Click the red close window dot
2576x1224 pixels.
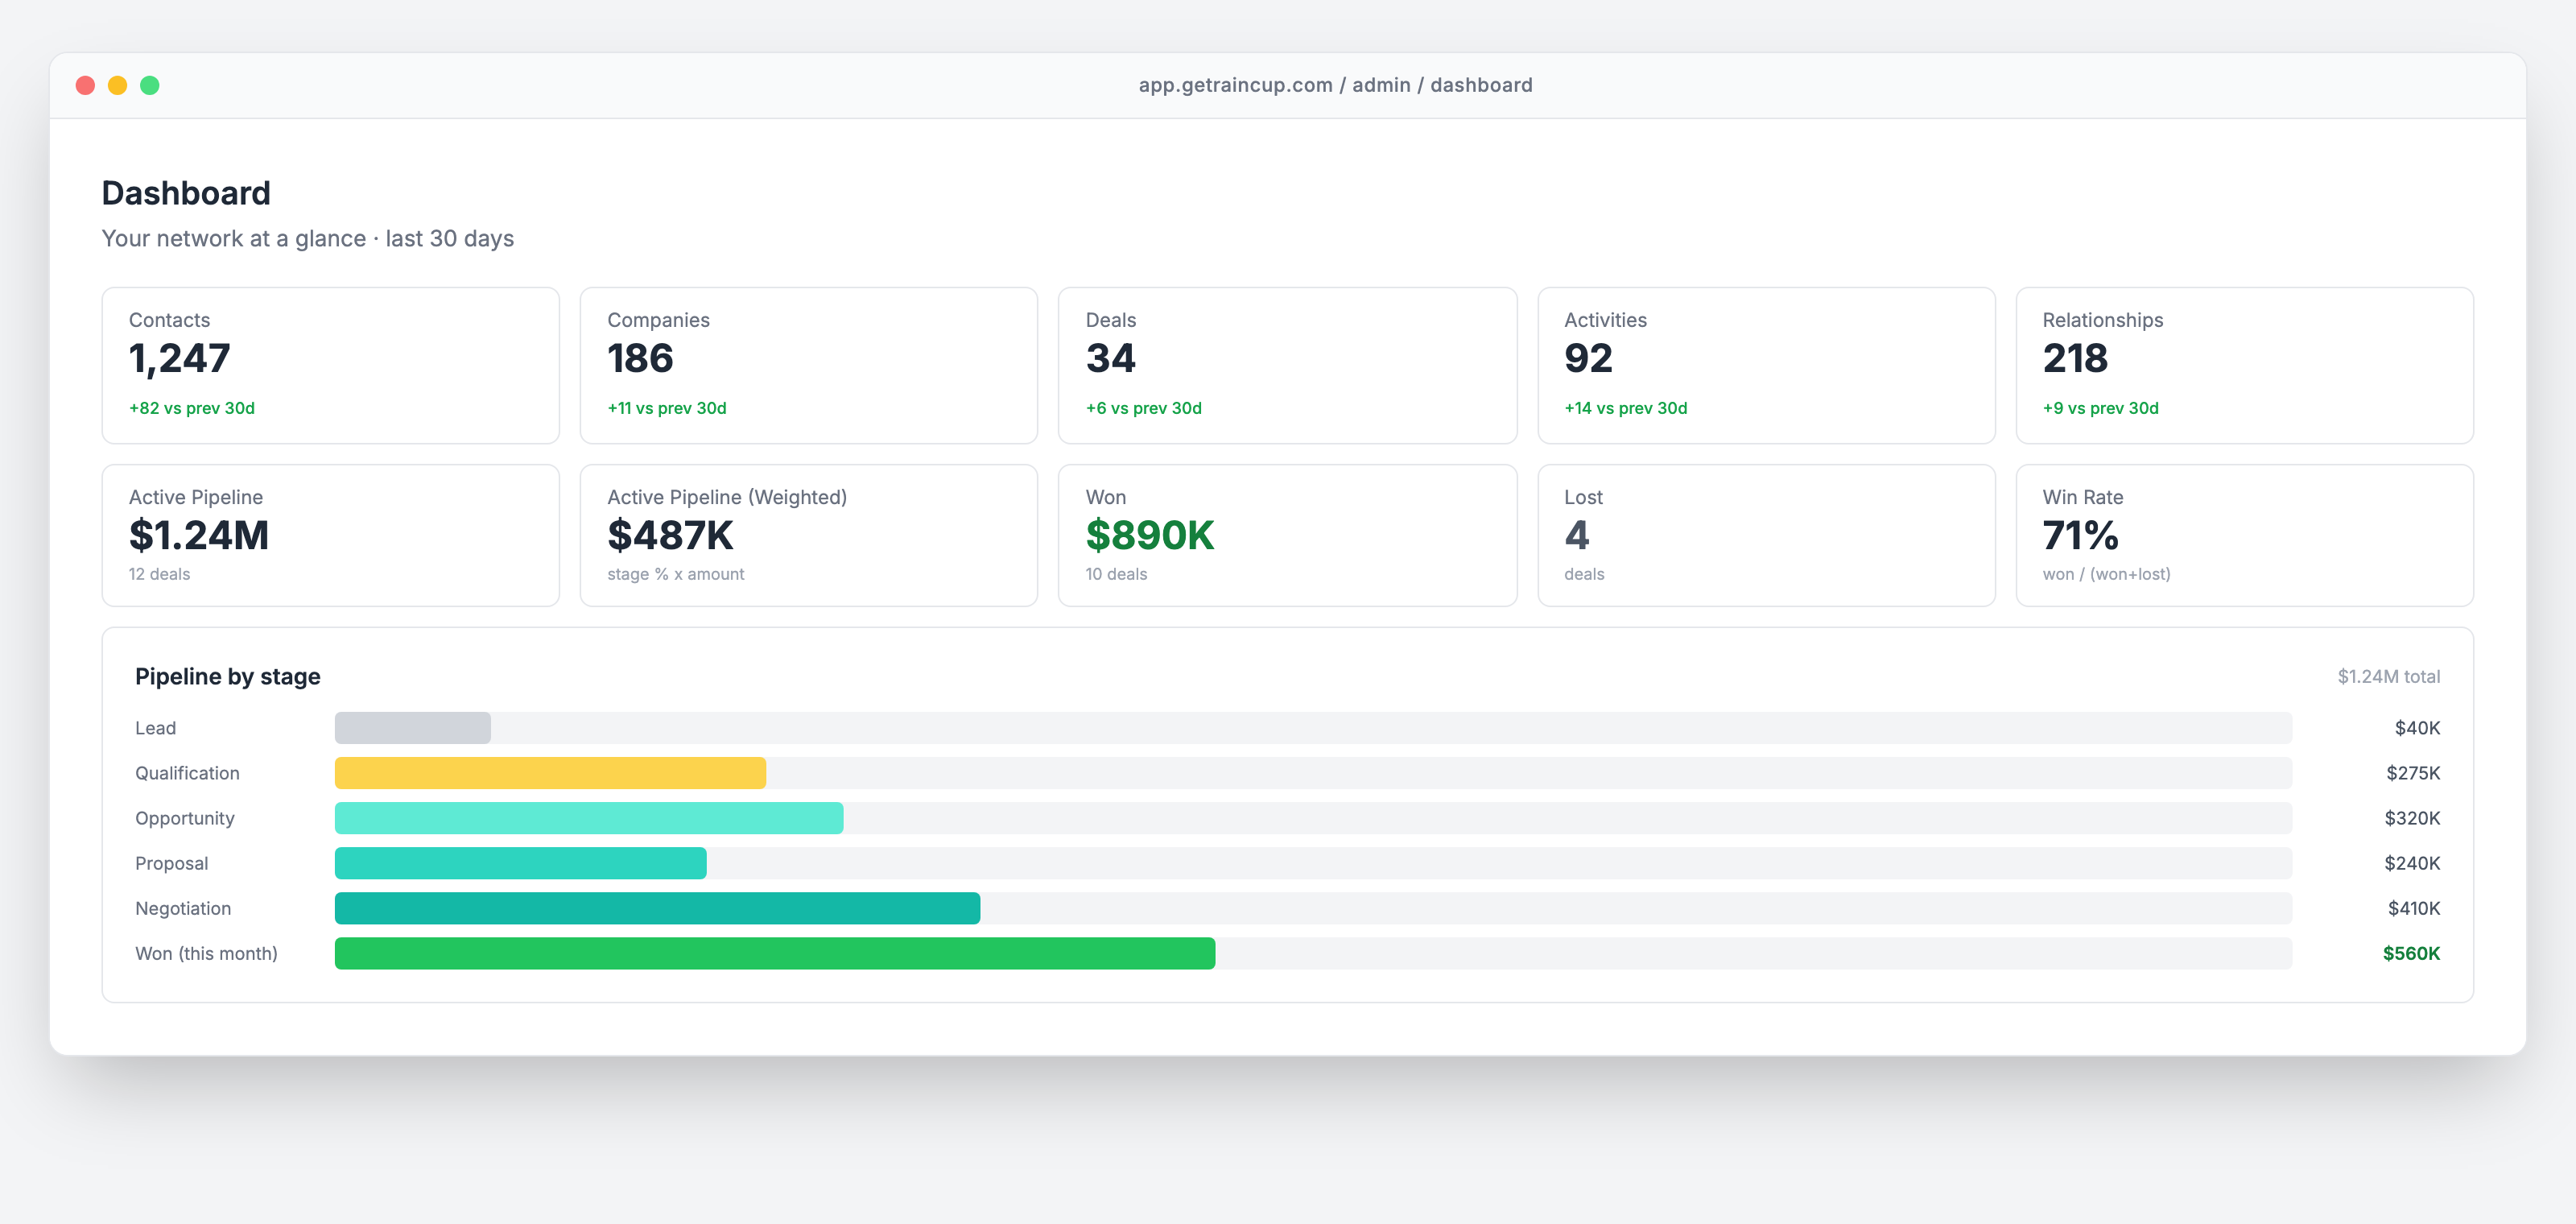pyautogui.click(x=85, y=85)
